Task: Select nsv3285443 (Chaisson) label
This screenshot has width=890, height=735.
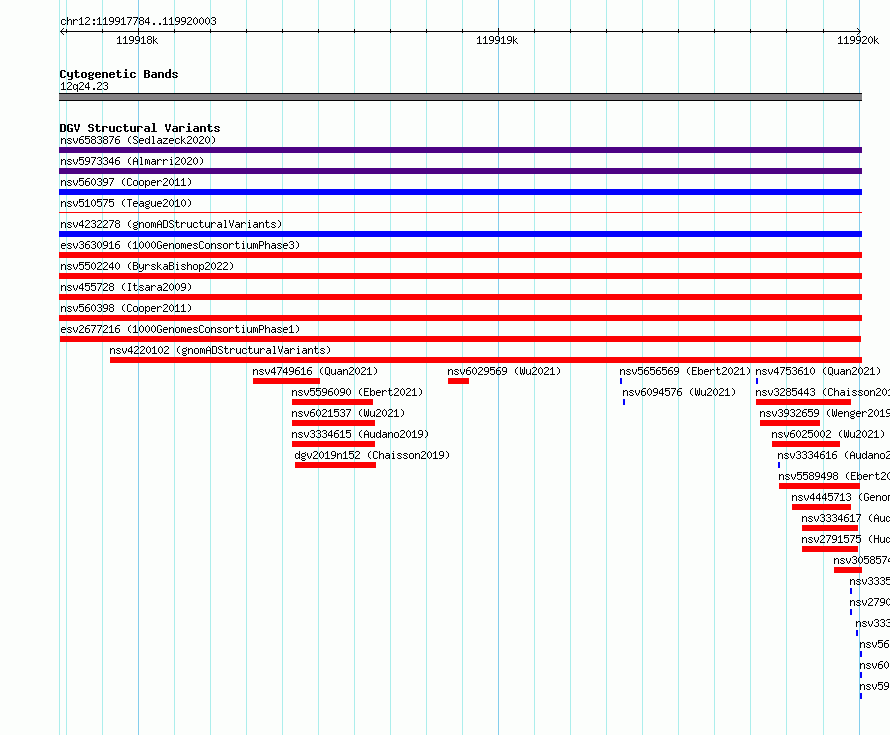Action: 822,392
